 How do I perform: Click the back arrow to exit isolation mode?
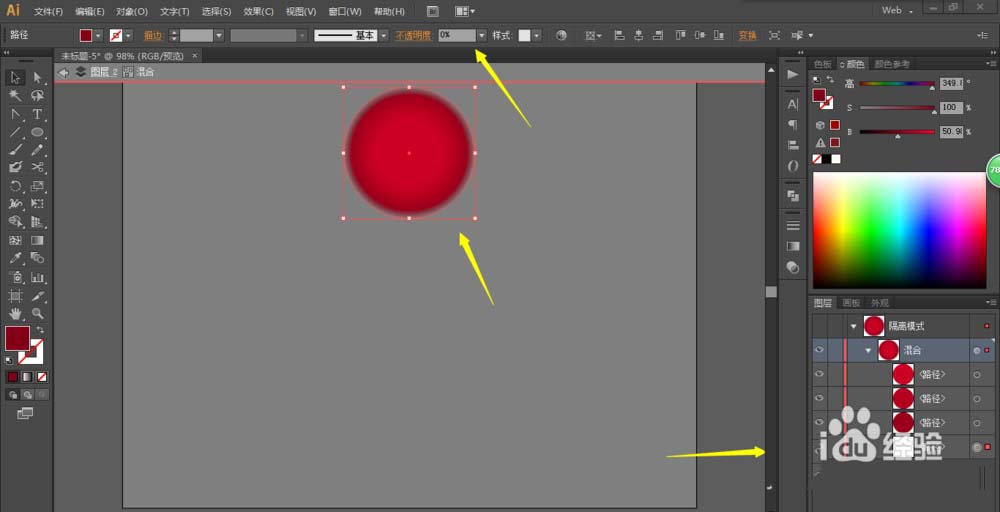tap(64, 72)
